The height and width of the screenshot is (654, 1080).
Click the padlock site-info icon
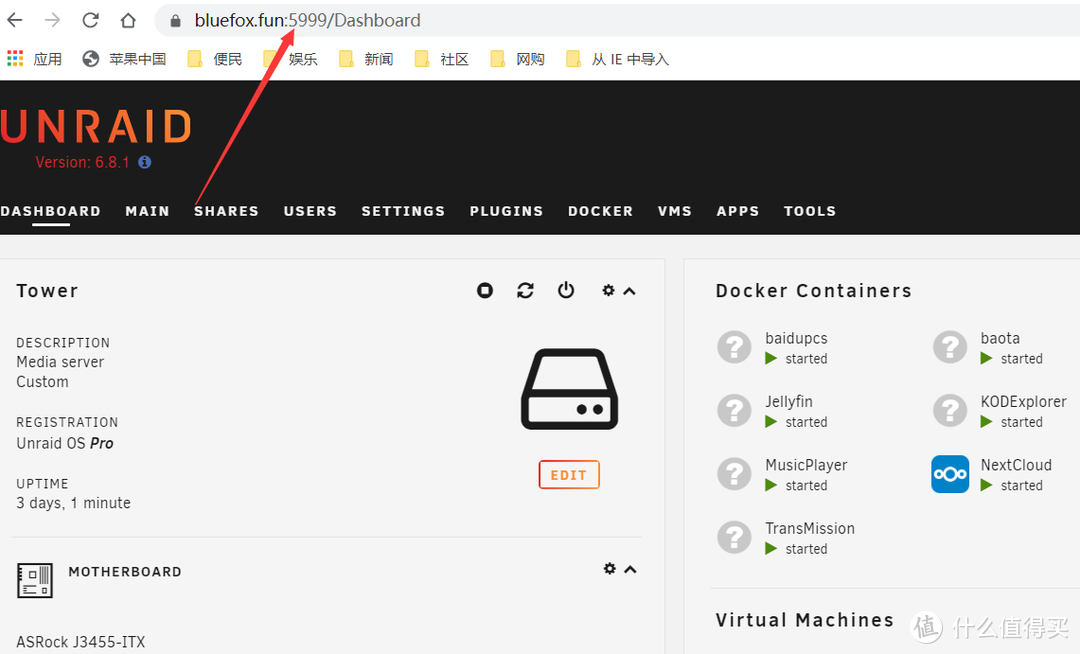[175, 21]
